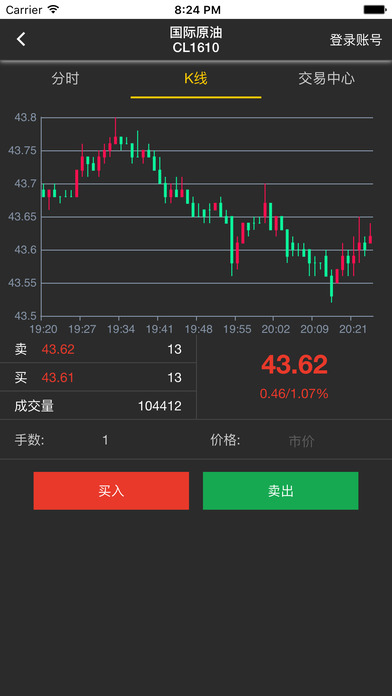Click the green 卖出 sell button

tap(281, 490)
